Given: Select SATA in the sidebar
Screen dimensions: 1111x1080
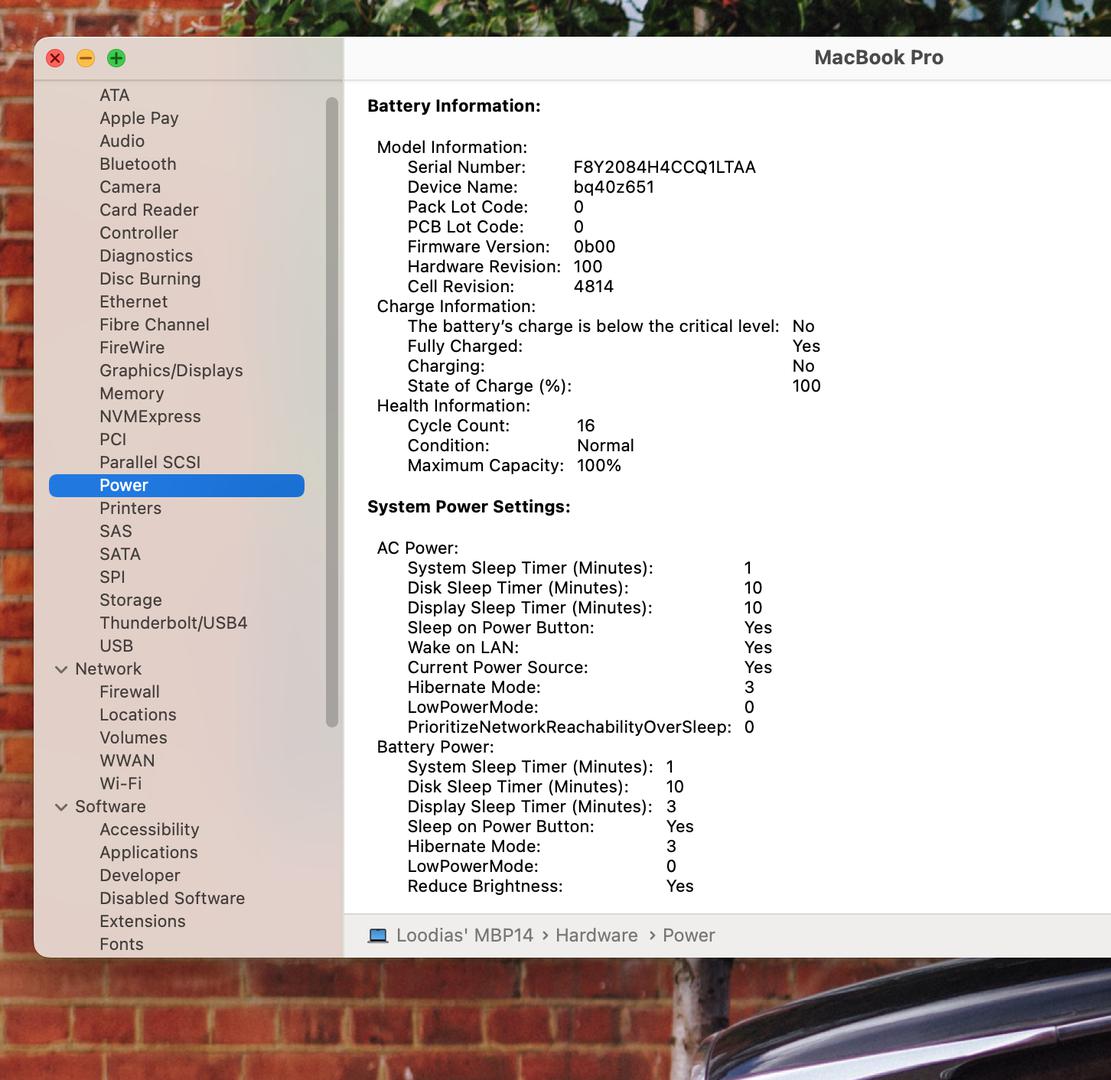Looking at the screenshot, I should (x=120, y=554).
